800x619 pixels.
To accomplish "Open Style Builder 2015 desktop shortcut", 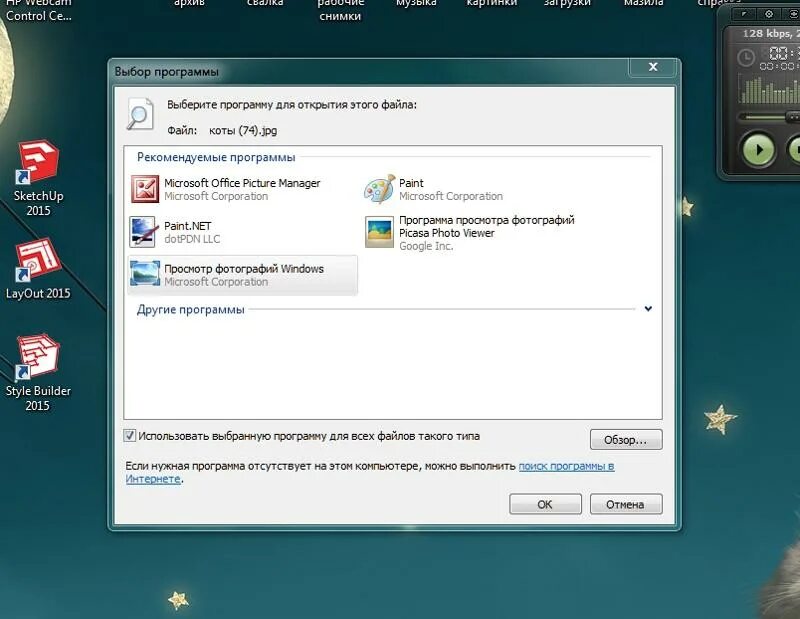I will point(38,373).
